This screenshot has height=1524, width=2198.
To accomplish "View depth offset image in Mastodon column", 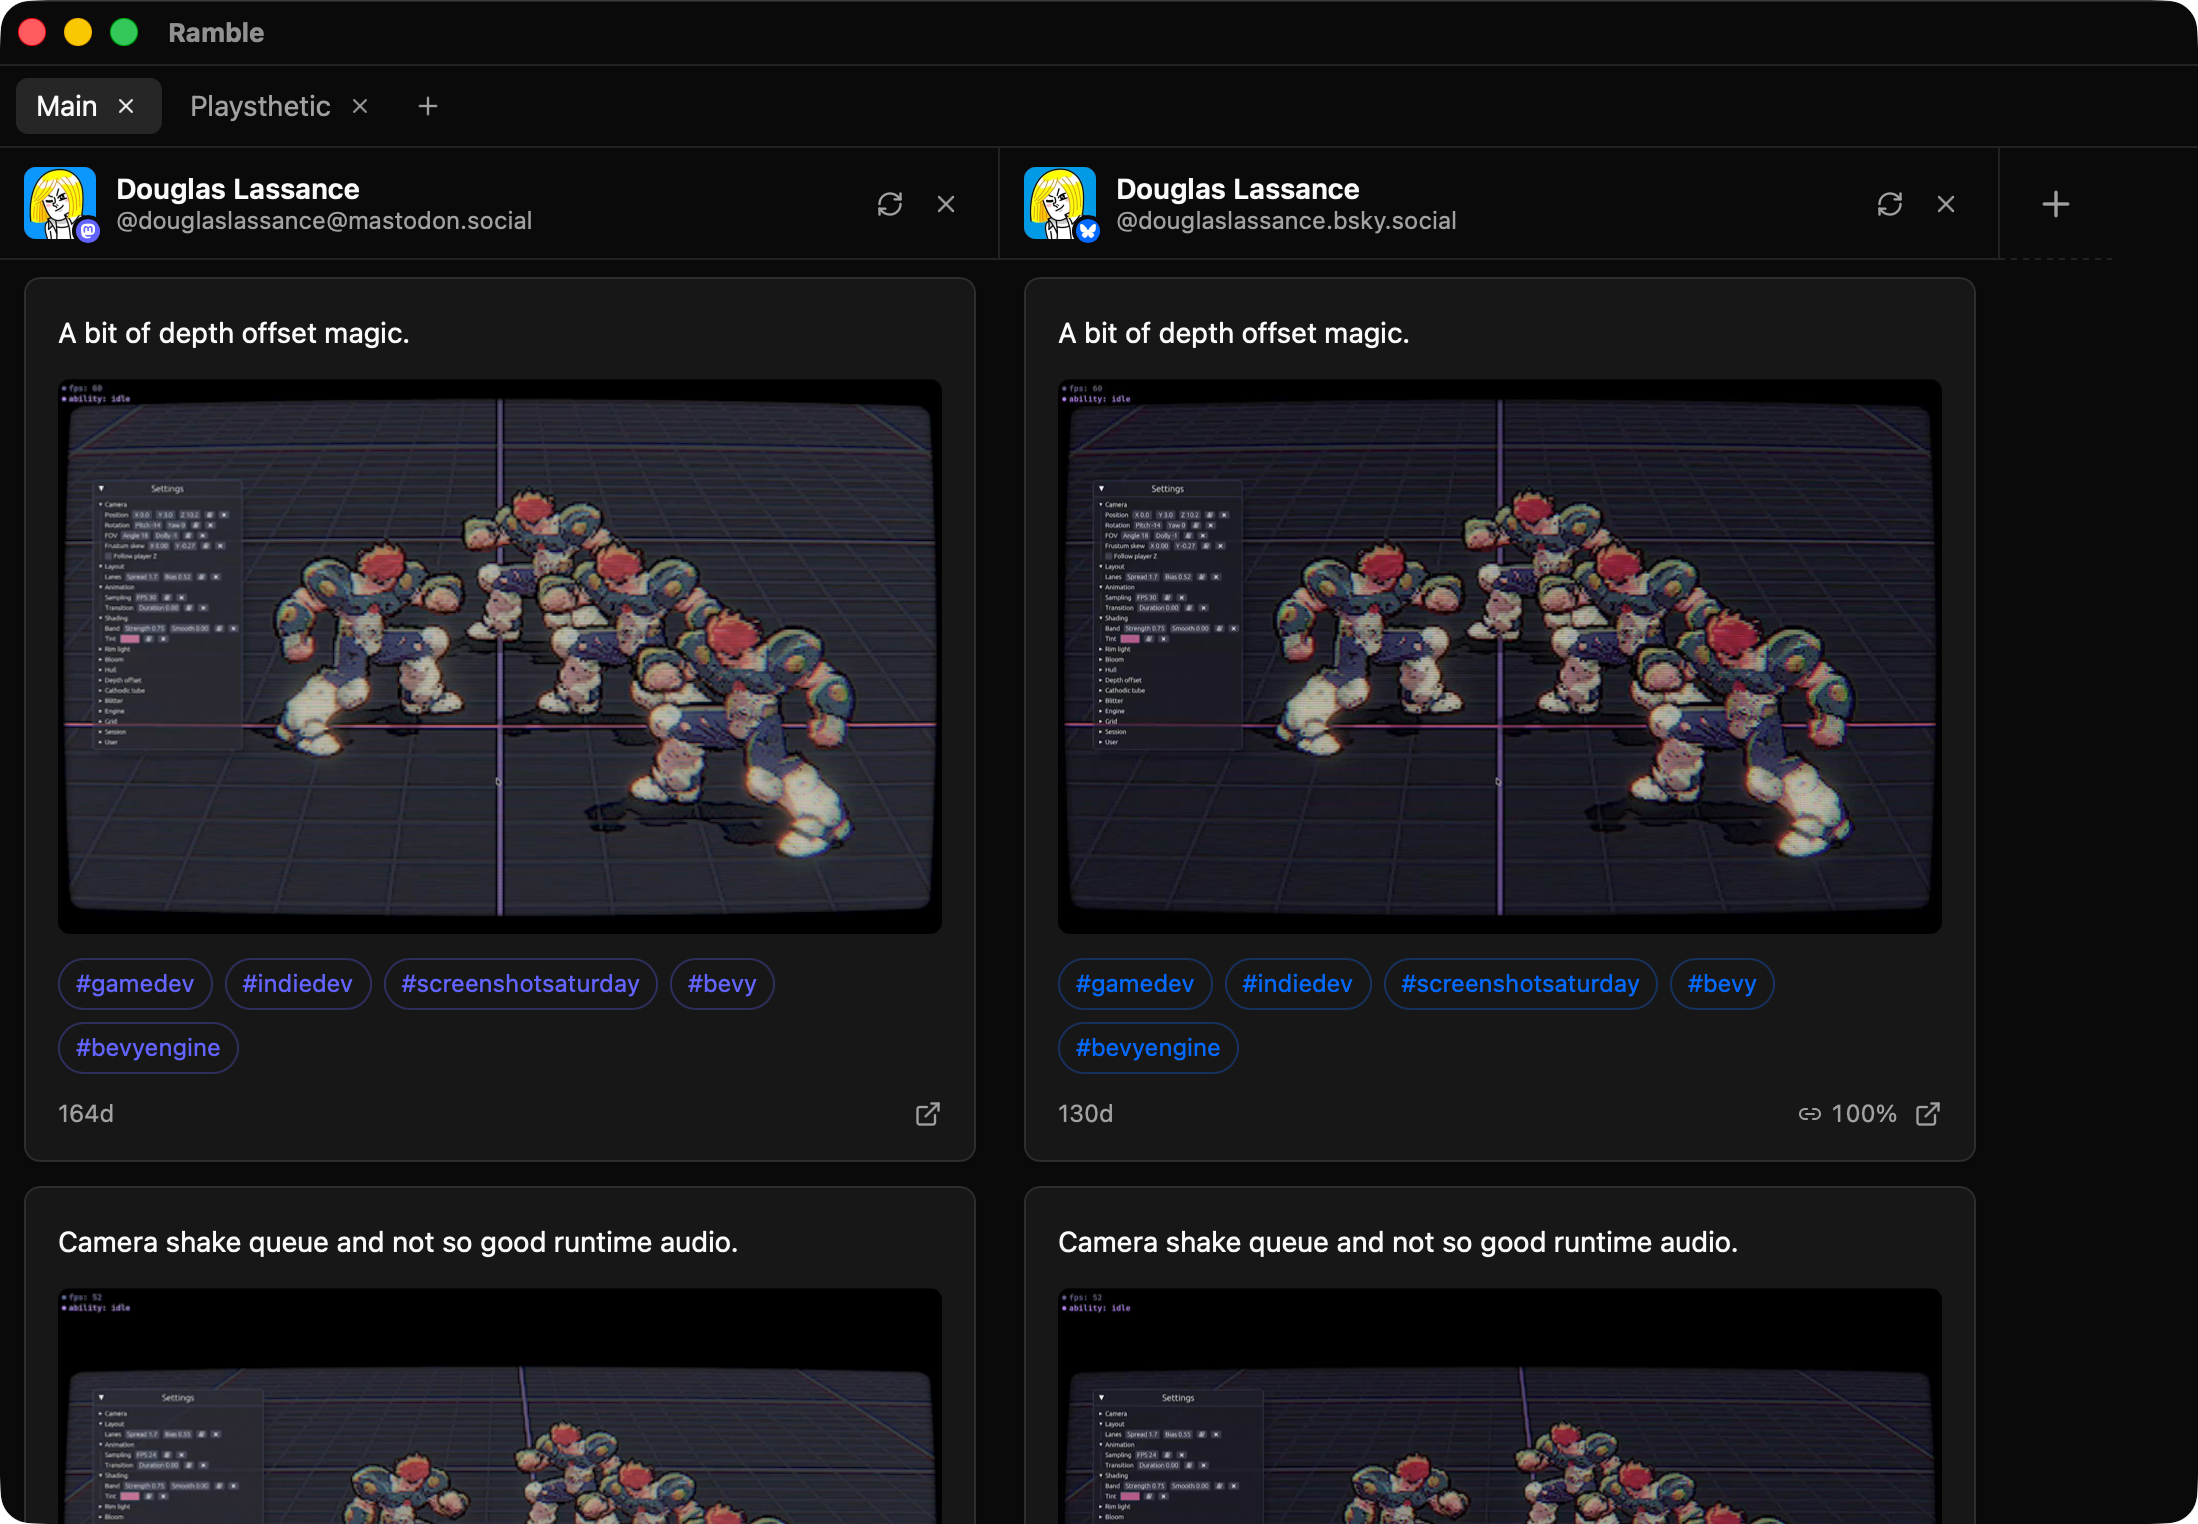I will click(500, 656).
